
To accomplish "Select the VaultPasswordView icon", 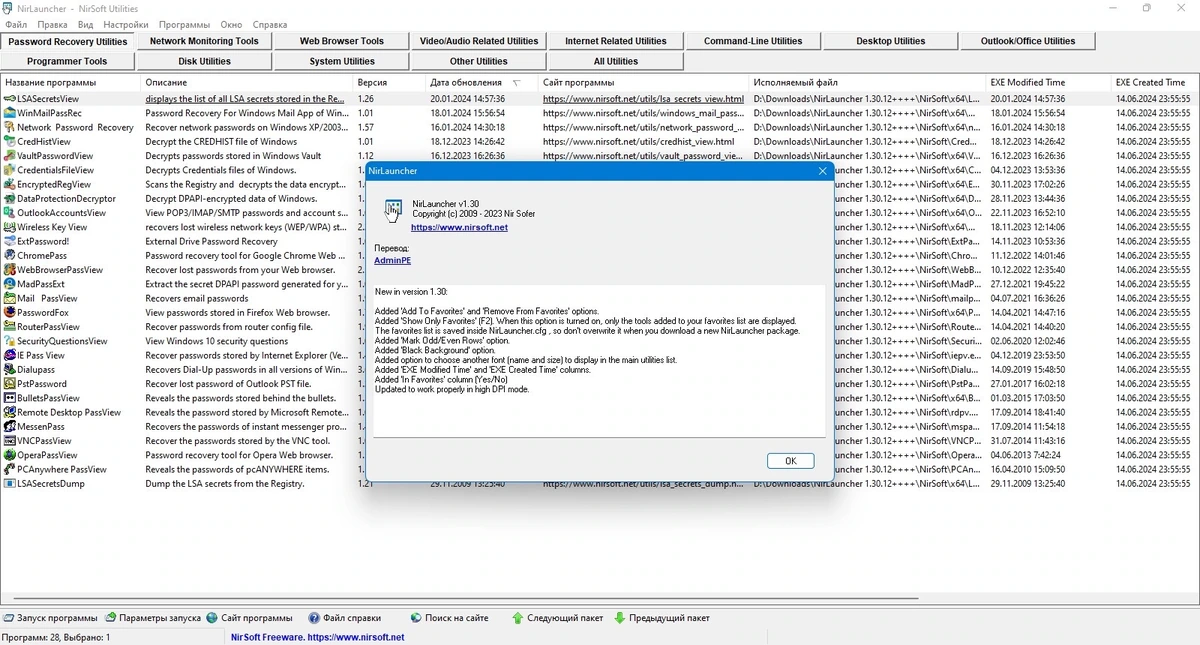I will coord(9,156).
